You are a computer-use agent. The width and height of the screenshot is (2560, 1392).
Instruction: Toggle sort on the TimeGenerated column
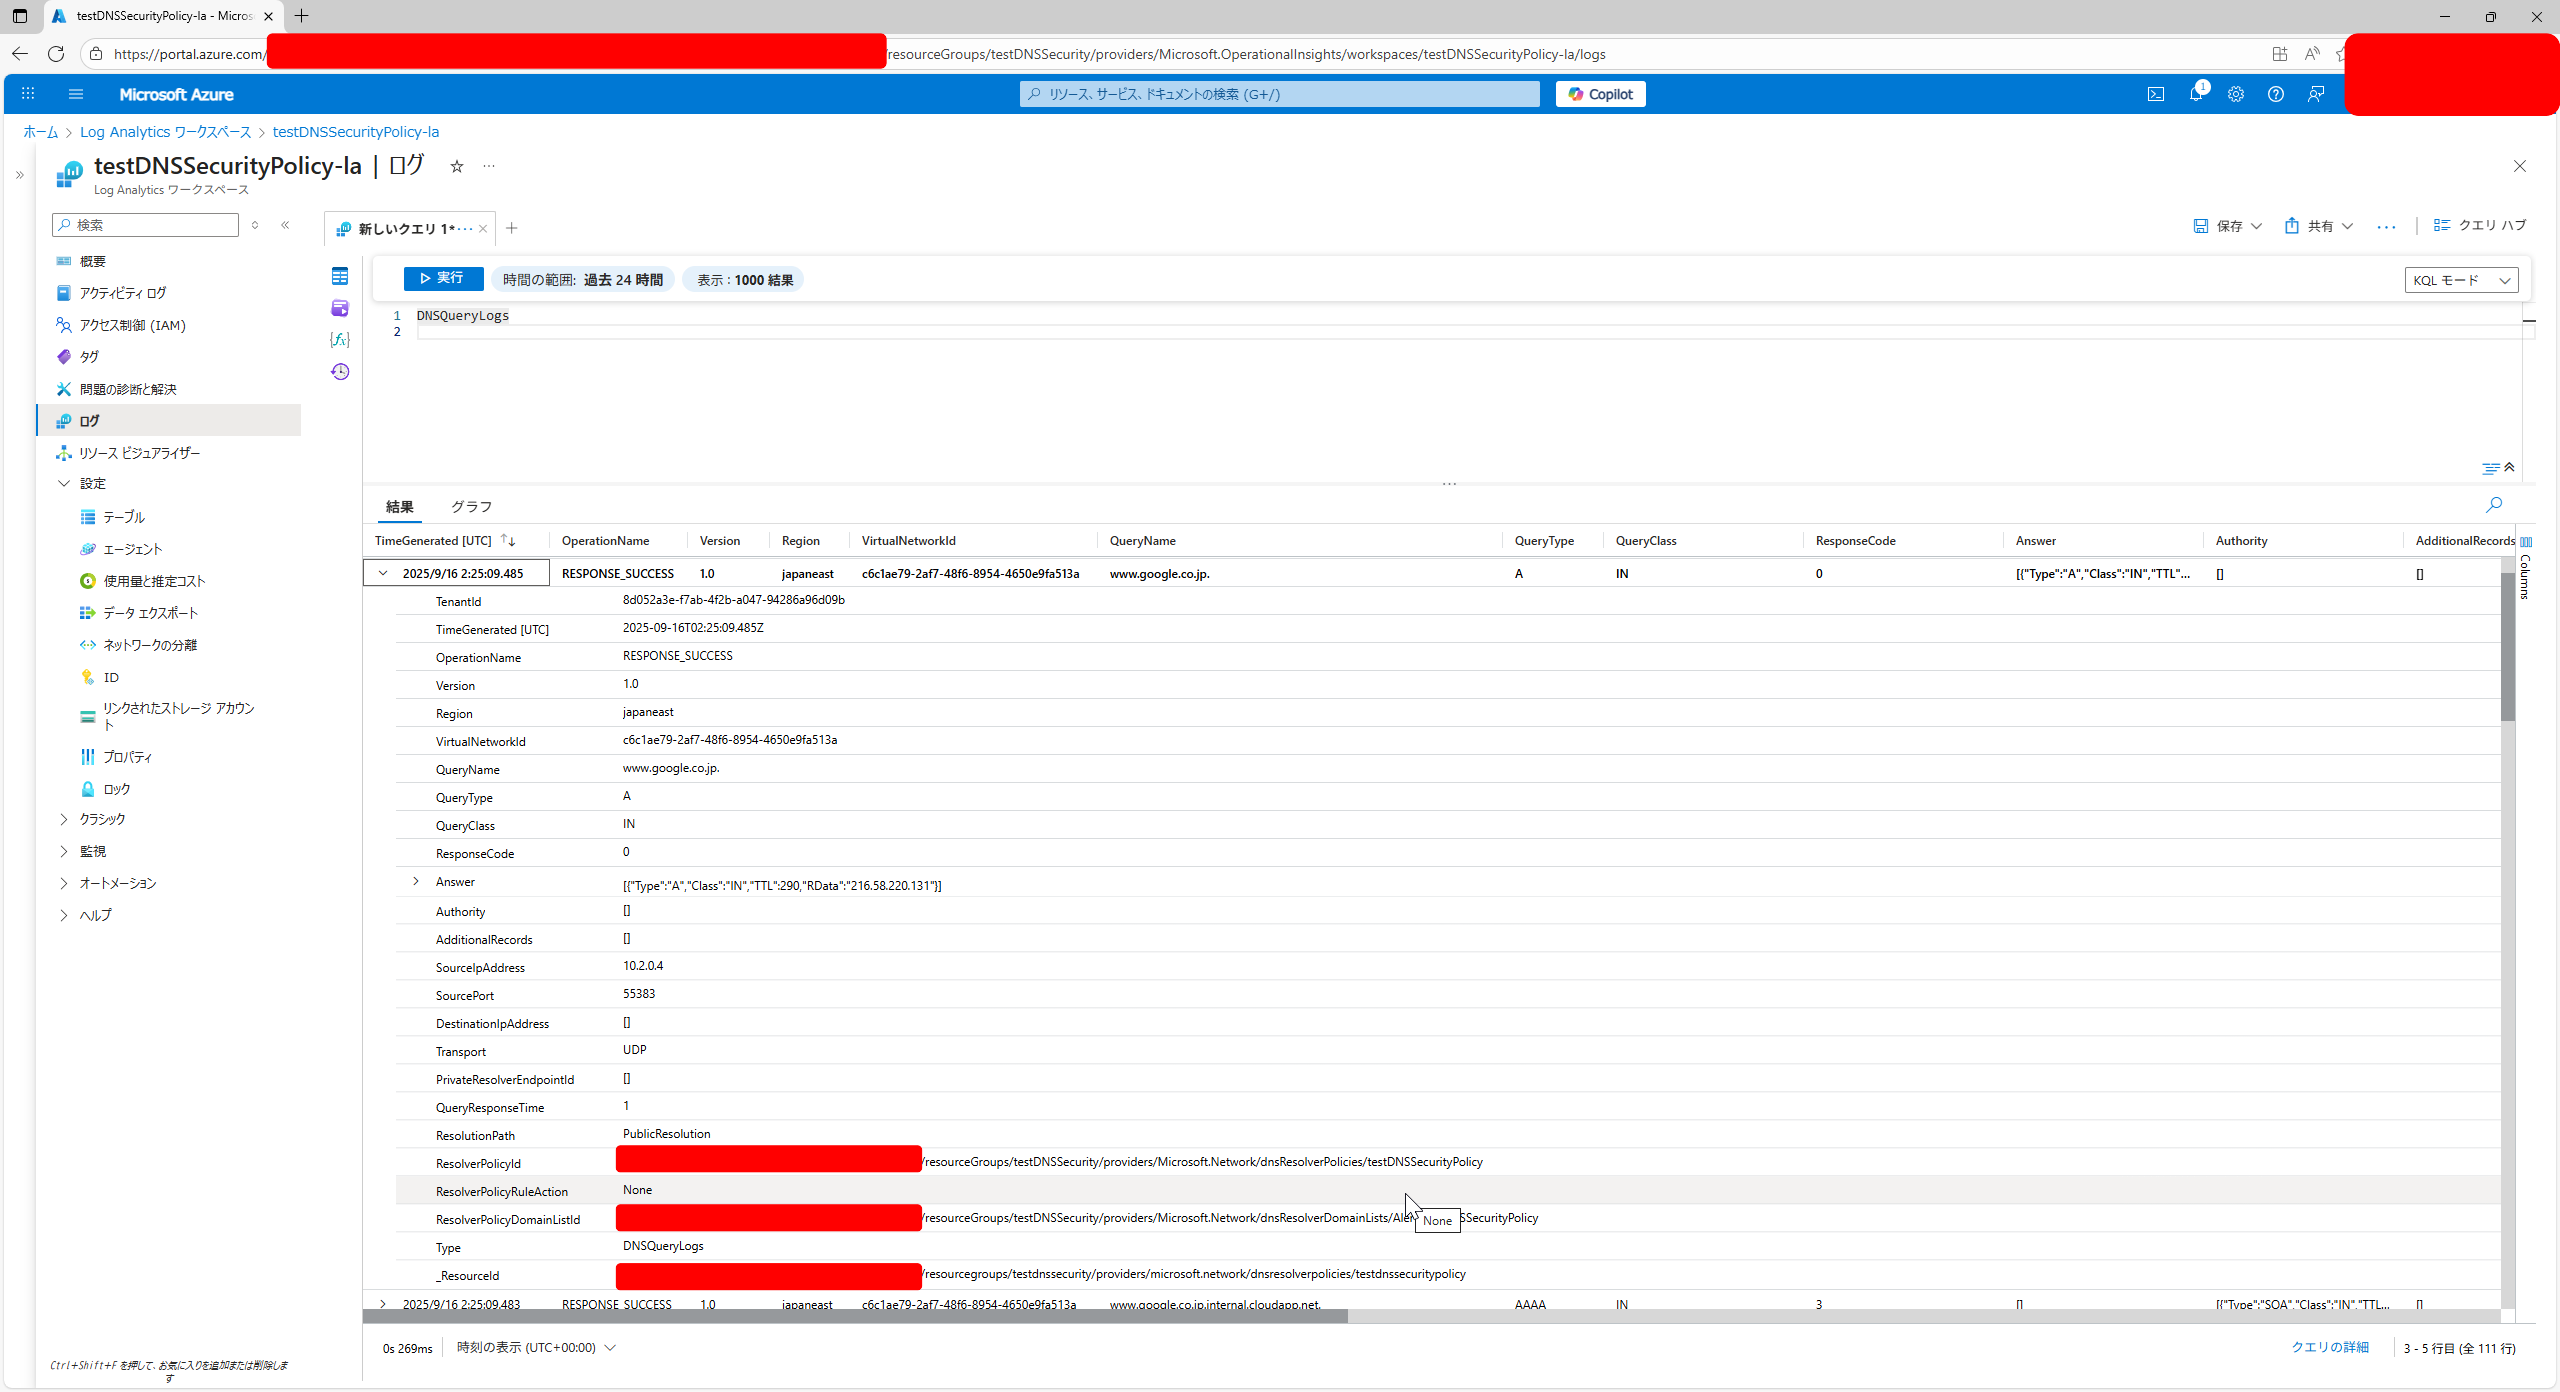508,541
